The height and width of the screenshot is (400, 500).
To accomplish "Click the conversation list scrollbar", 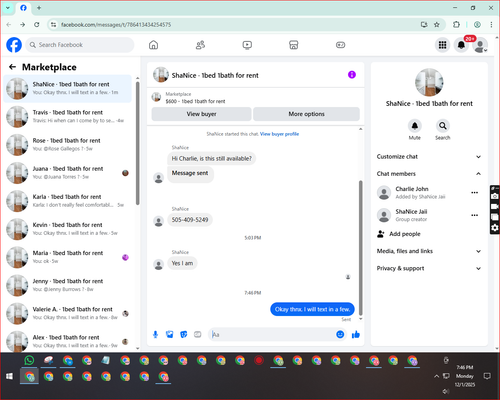I will tap(137, 143).
